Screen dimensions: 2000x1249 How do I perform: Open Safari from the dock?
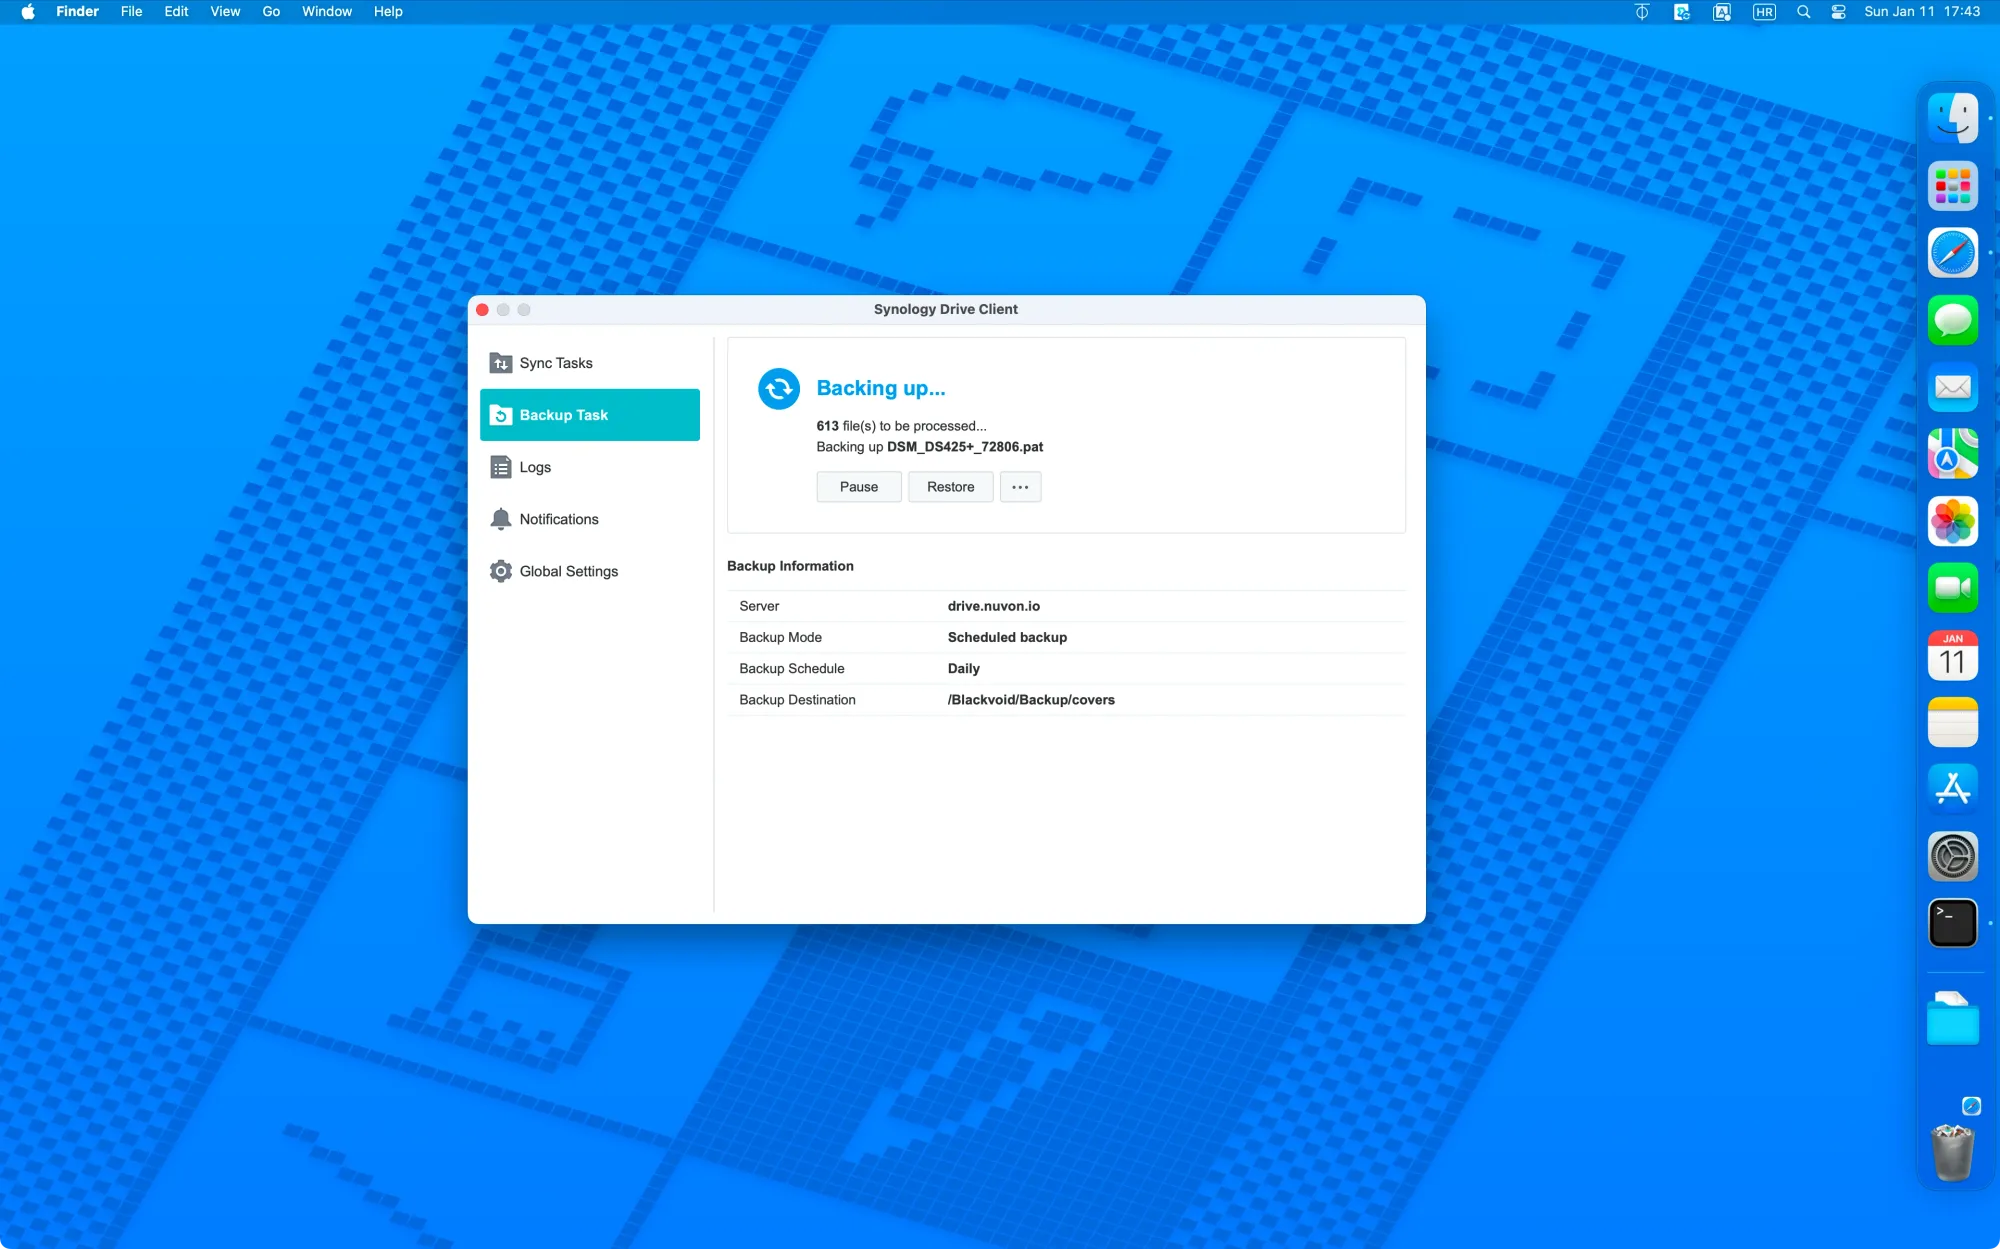coord(1952,253)
